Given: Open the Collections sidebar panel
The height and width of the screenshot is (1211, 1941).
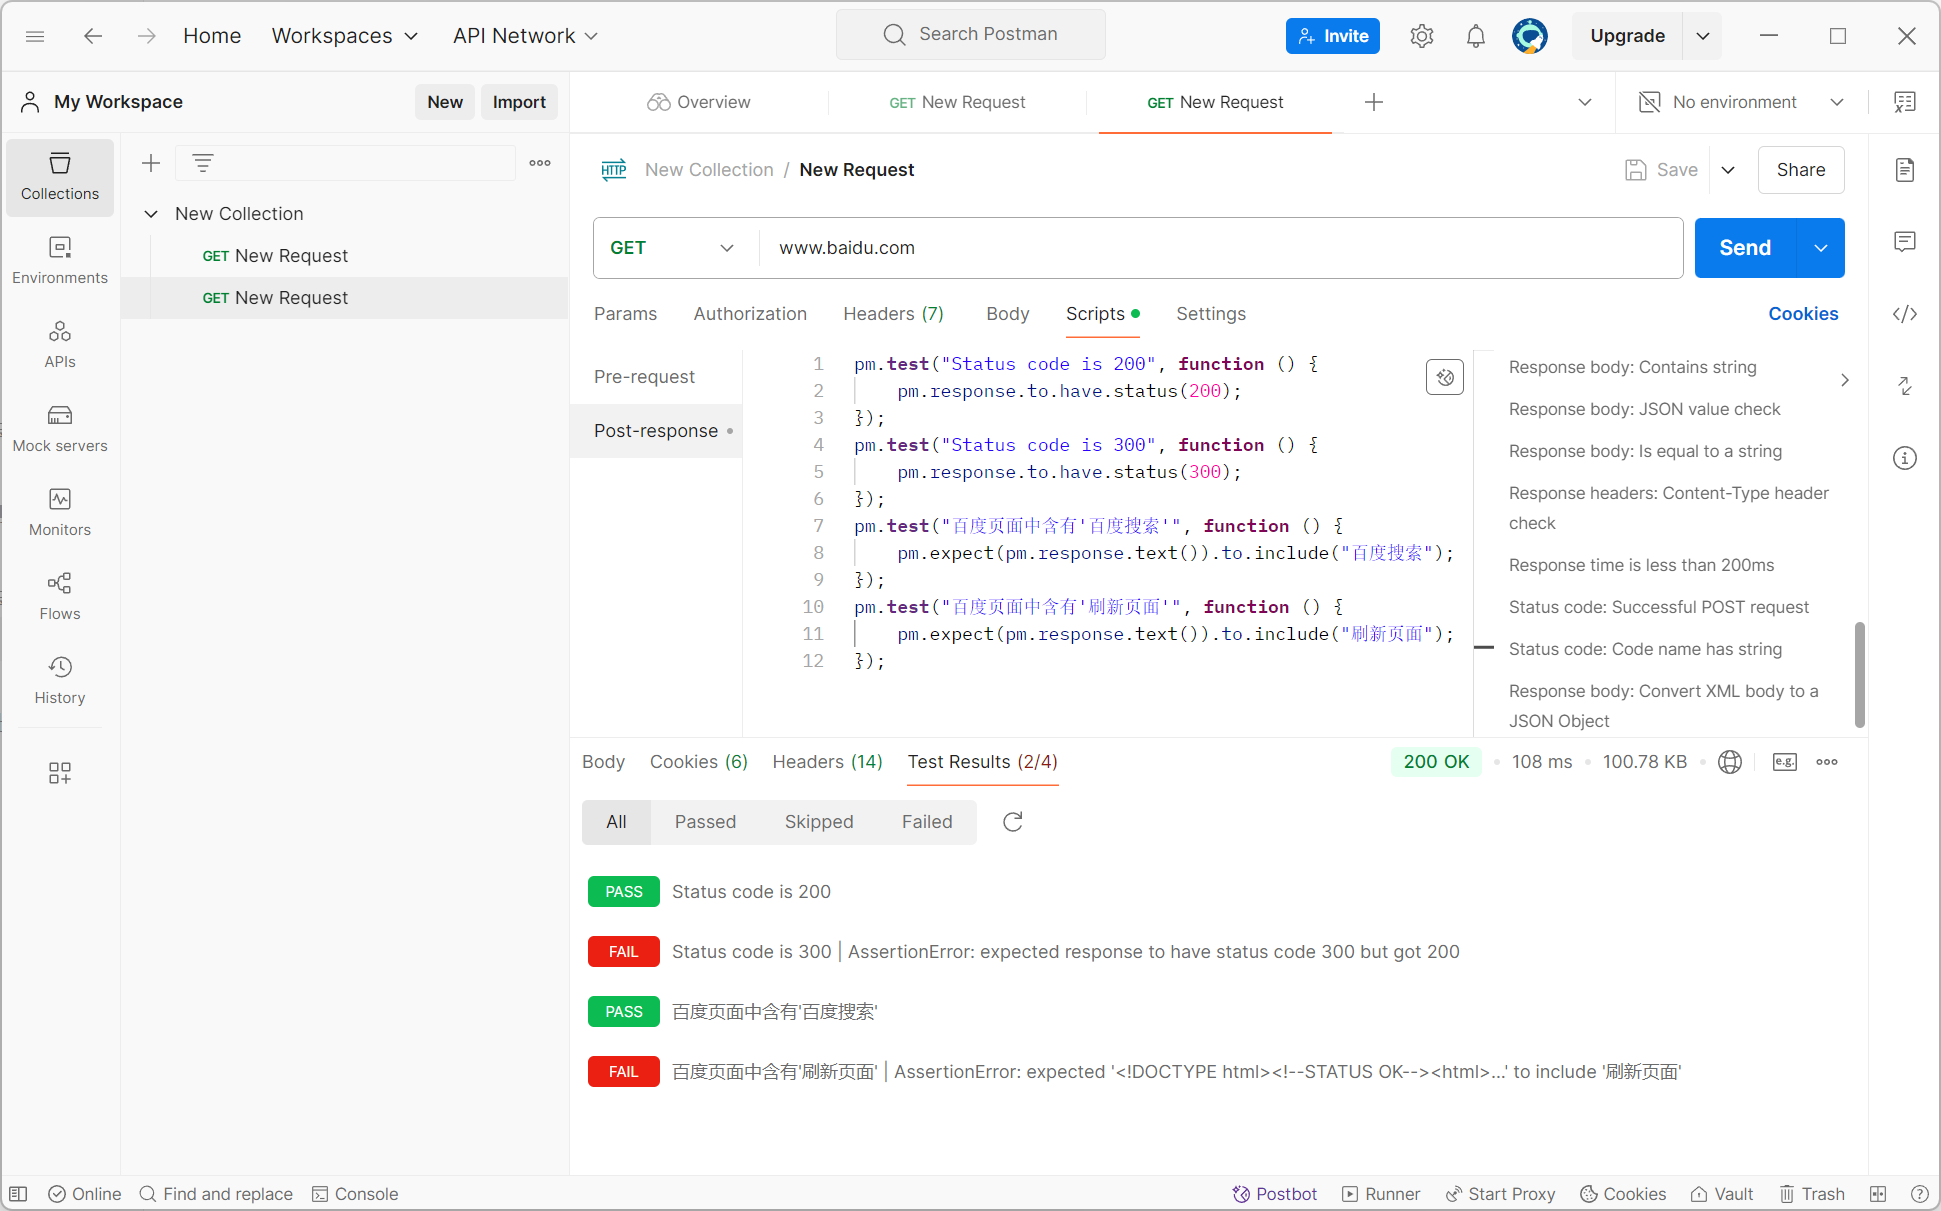Looking at the screenshot, I should [60, 177].
